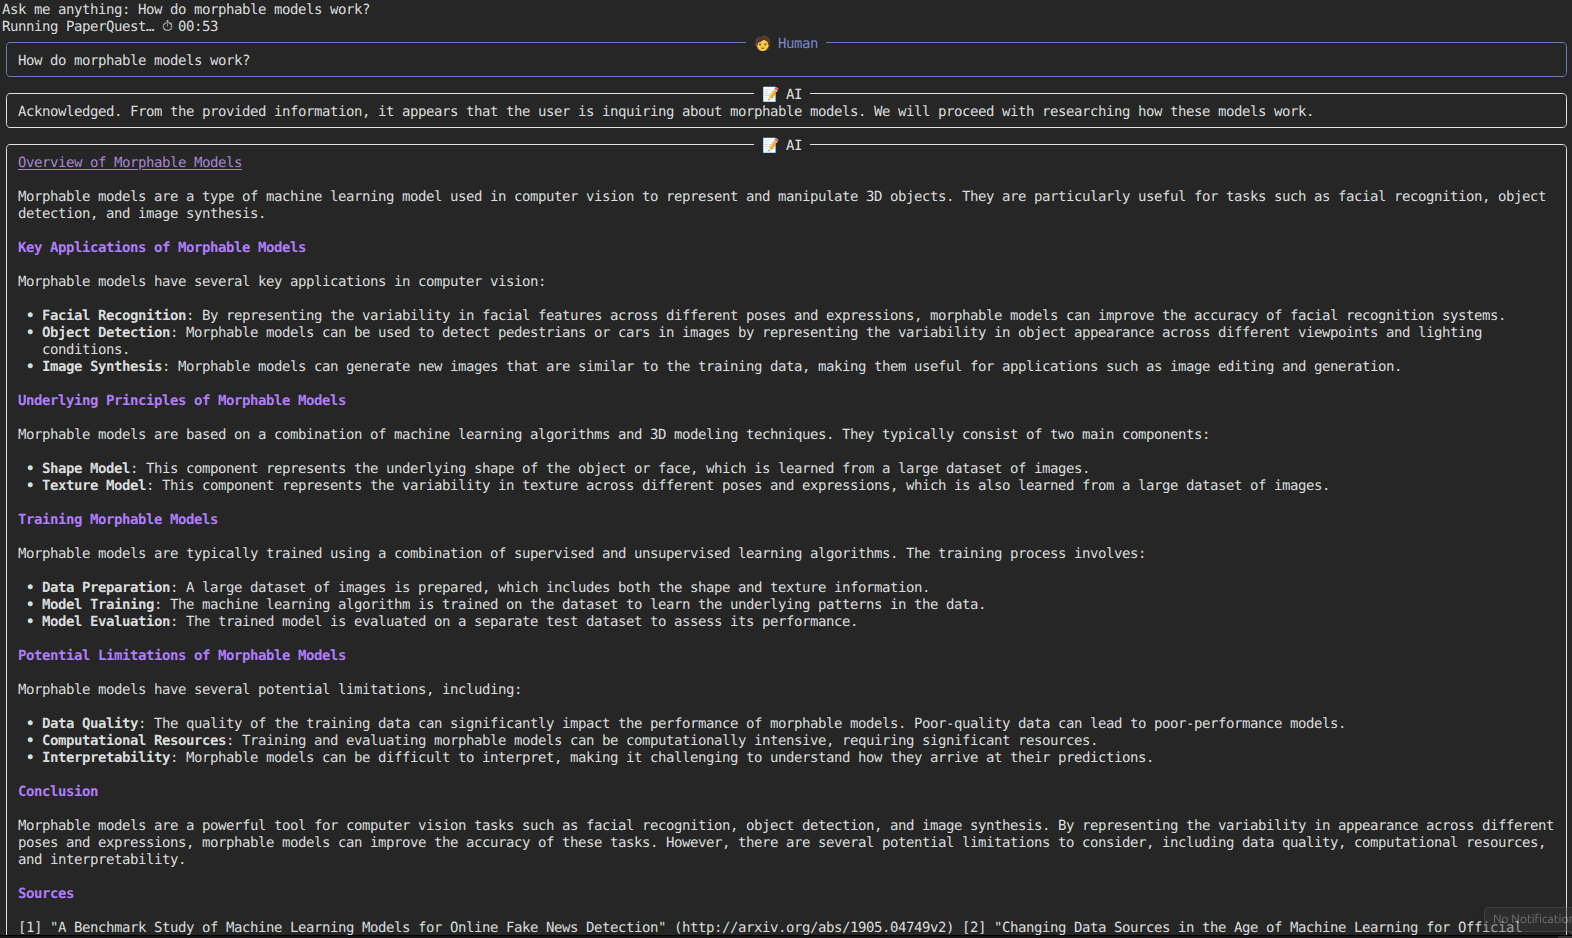Select the Key Applications of Morphable Models heading
Viewport: 1572px width, 938px height.
coord(161,247)
